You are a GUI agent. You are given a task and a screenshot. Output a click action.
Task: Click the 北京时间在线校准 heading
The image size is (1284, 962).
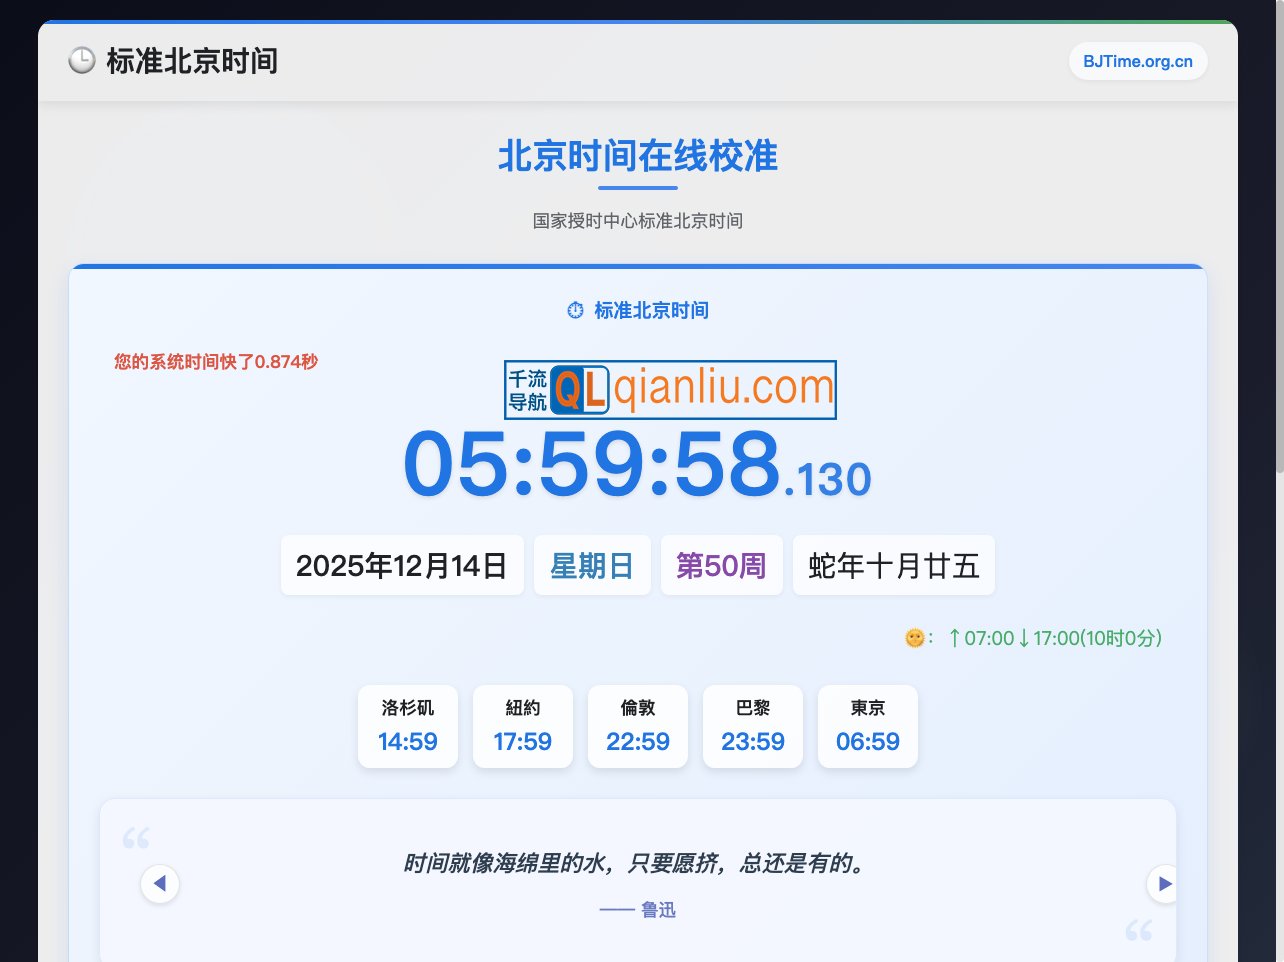[638, 156]
